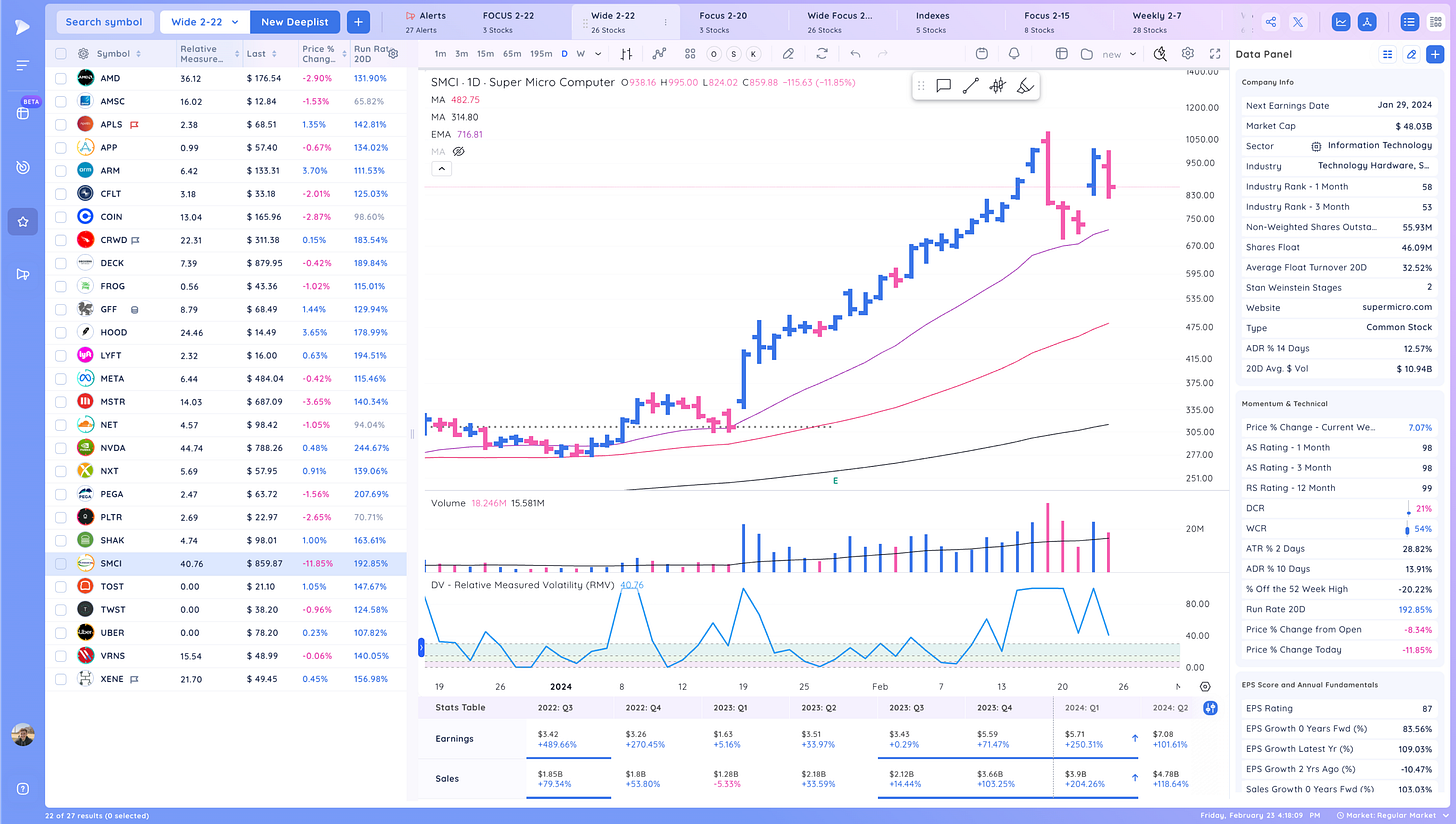Open the Data Panel list view icon
The width and height of the screenshot is (1456, 824).
(1388, 54)
